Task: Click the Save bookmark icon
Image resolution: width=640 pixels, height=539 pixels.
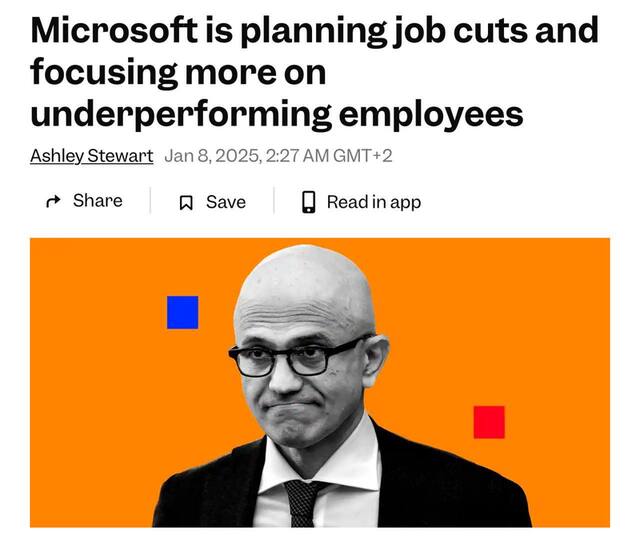Action: pyautogui.click(x=185, y=202)
